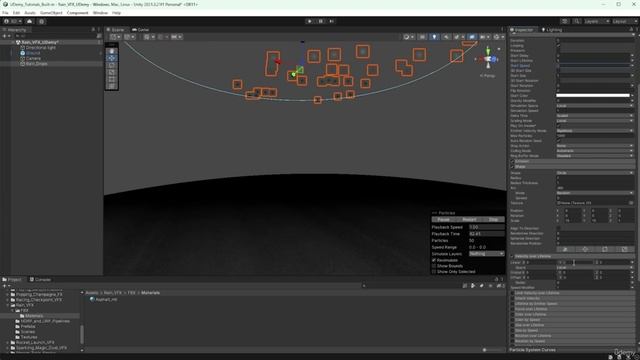Click the second shape gizmo tool button
Screen dimensions: 640x360
pyautogui.click(x=585, y=249)
